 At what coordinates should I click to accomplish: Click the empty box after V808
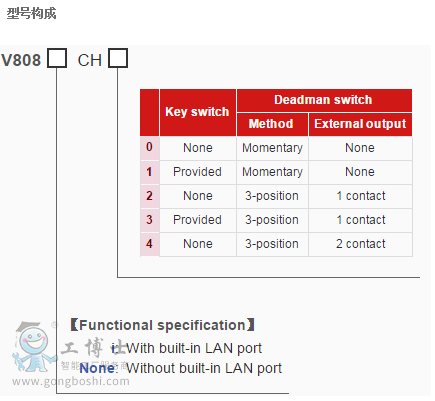57,58
